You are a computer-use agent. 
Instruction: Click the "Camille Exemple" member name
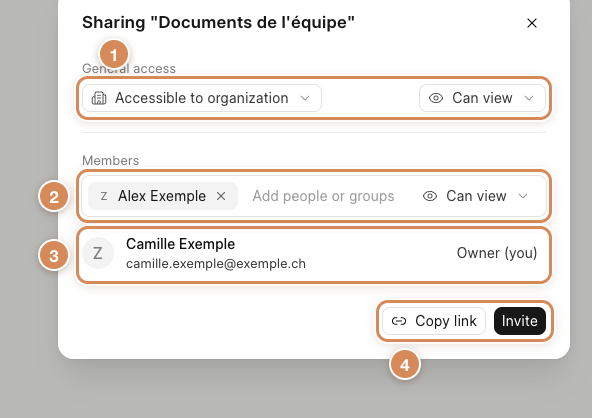(x=180, y=244)
